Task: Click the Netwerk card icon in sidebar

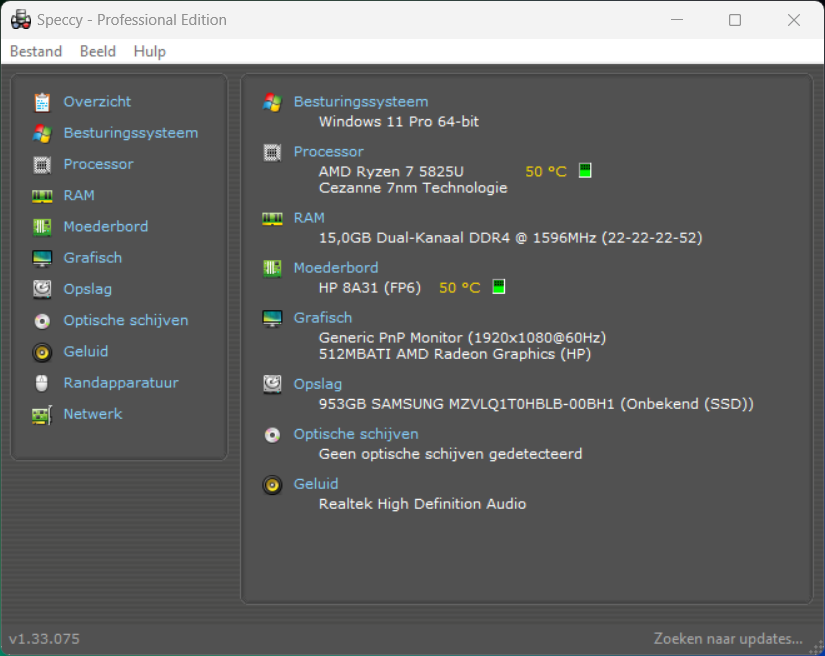Action: pyautogui.click(x=42, y=415)
